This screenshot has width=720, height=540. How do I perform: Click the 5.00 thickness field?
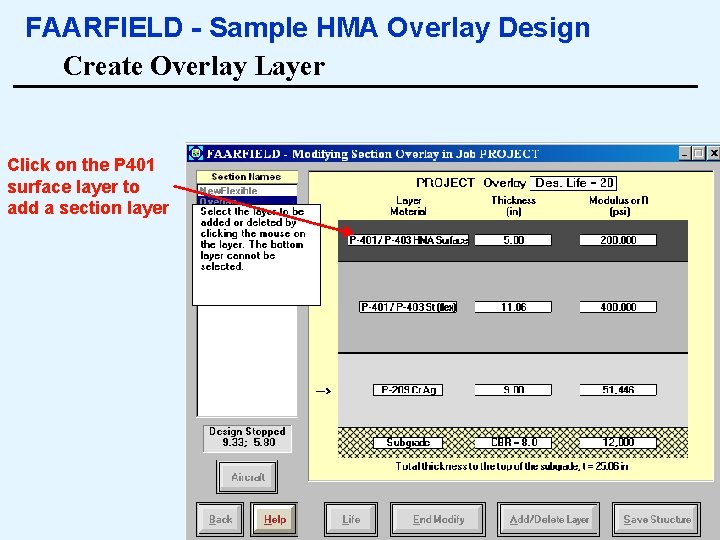[513, 240]
